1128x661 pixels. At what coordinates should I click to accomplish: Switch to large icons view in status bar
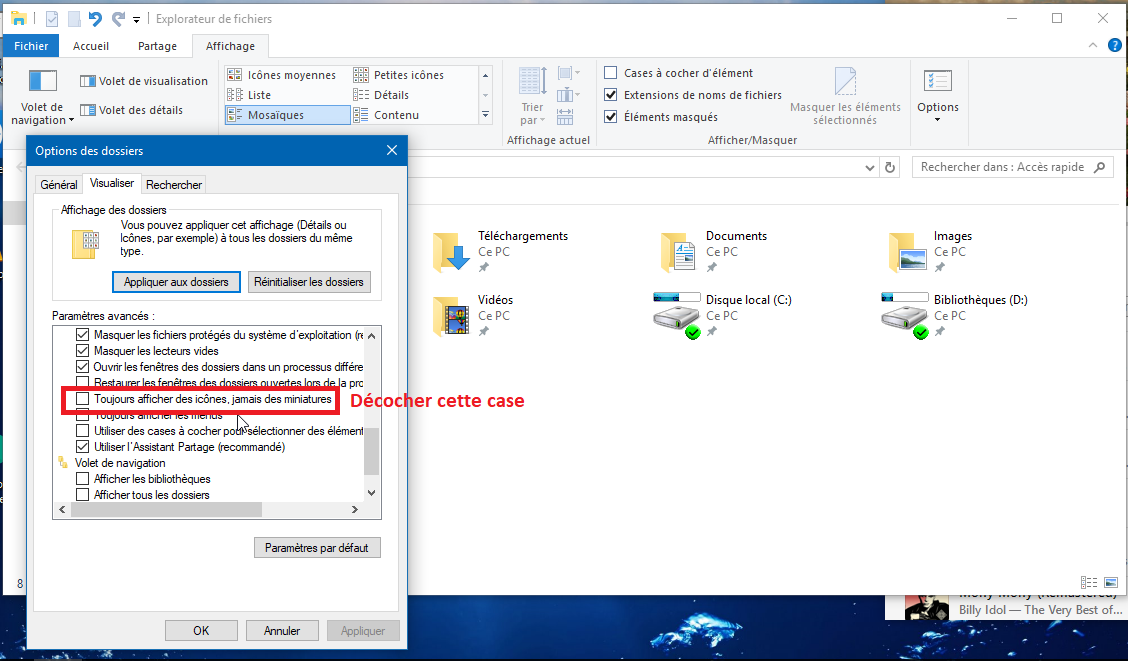(1111, 582)
